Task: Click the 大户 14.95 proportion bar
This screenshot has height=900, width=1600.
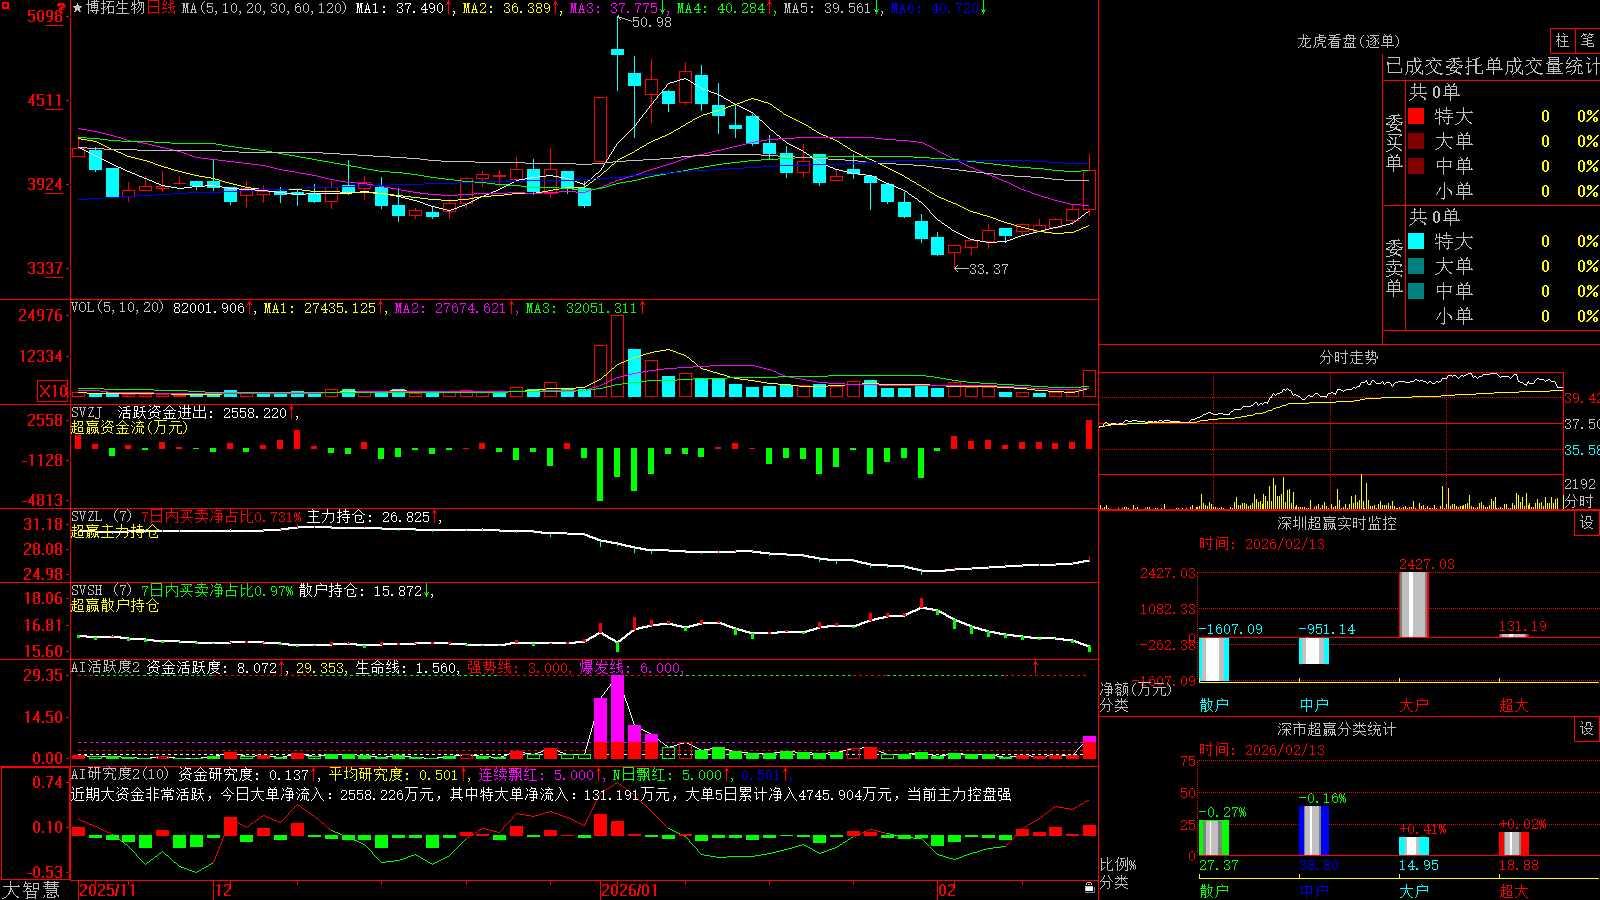Action: [x=1414, y=846]
